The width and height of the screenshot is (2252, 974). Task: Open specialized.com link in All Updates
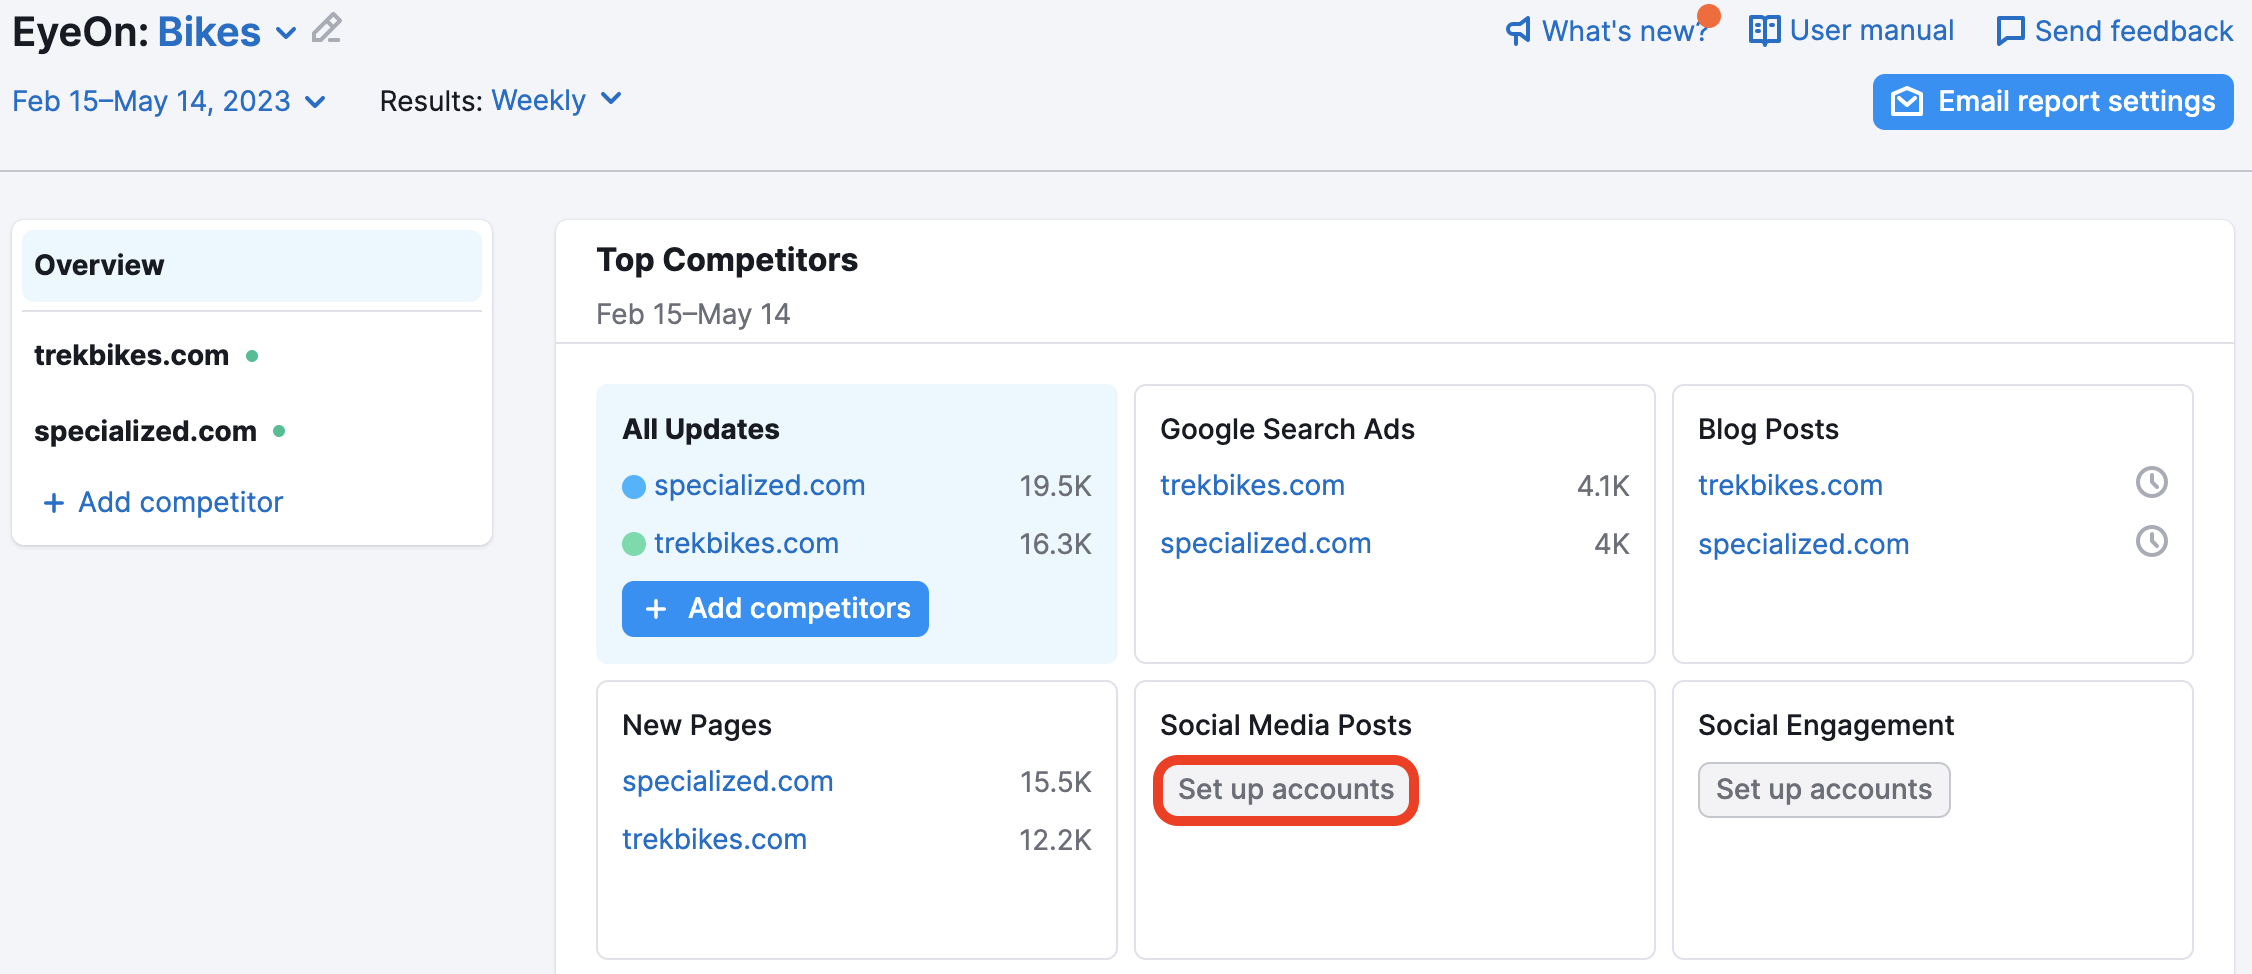click(760, 486)
